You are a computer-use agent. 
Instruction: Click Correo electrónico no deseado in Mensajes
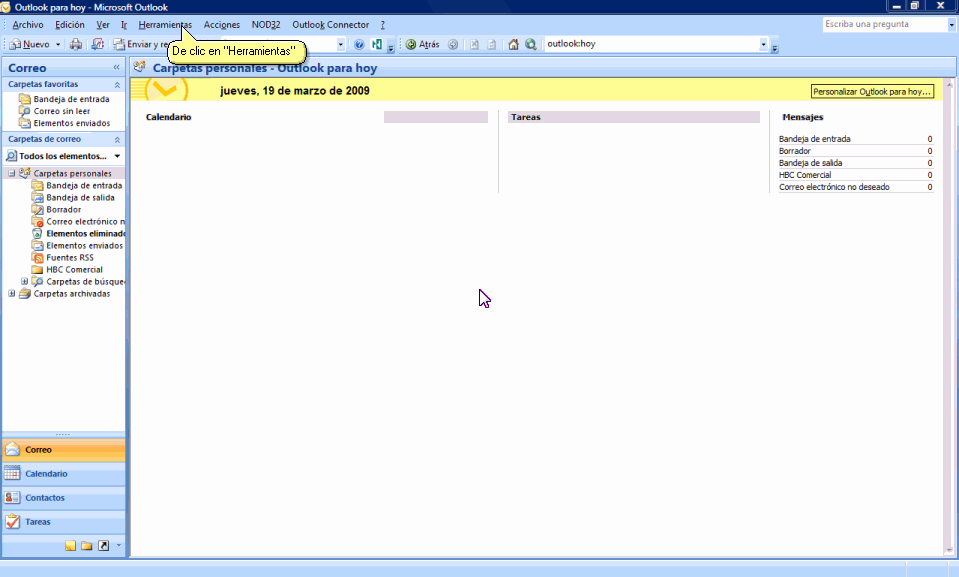point(834,187)
